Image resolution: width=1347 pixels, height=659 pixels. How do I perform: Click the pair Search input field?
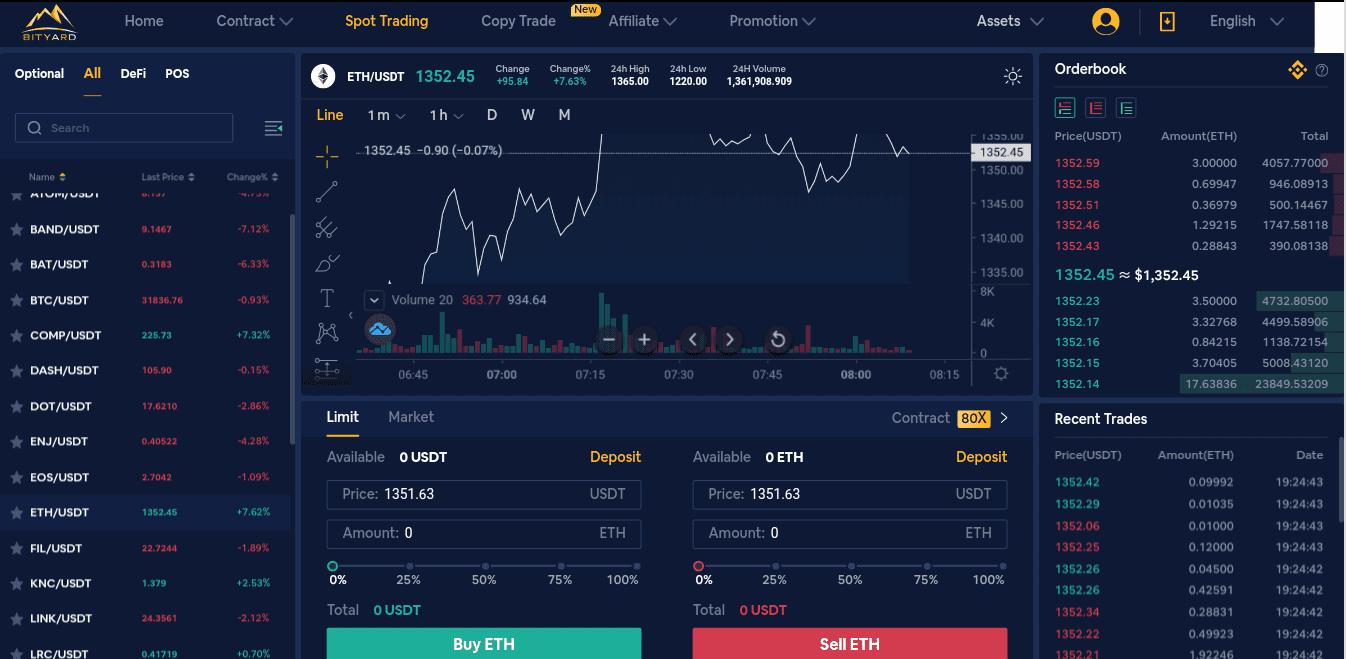pos(124,128)
